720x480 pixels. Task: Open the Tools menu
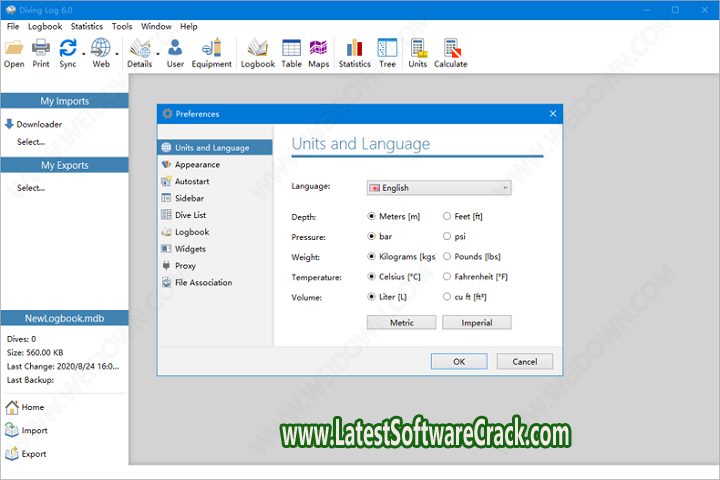coord(122,26)
